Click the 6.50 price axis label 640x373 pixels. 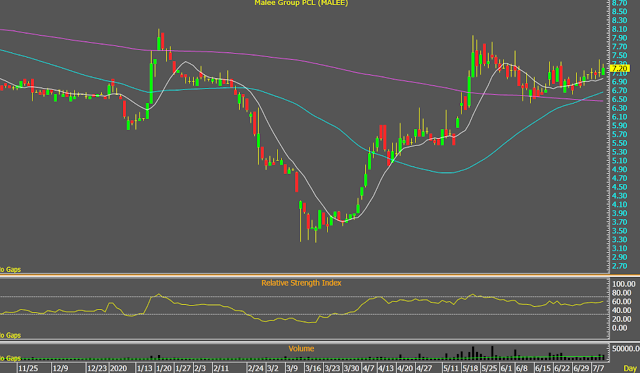pos(620,99)
